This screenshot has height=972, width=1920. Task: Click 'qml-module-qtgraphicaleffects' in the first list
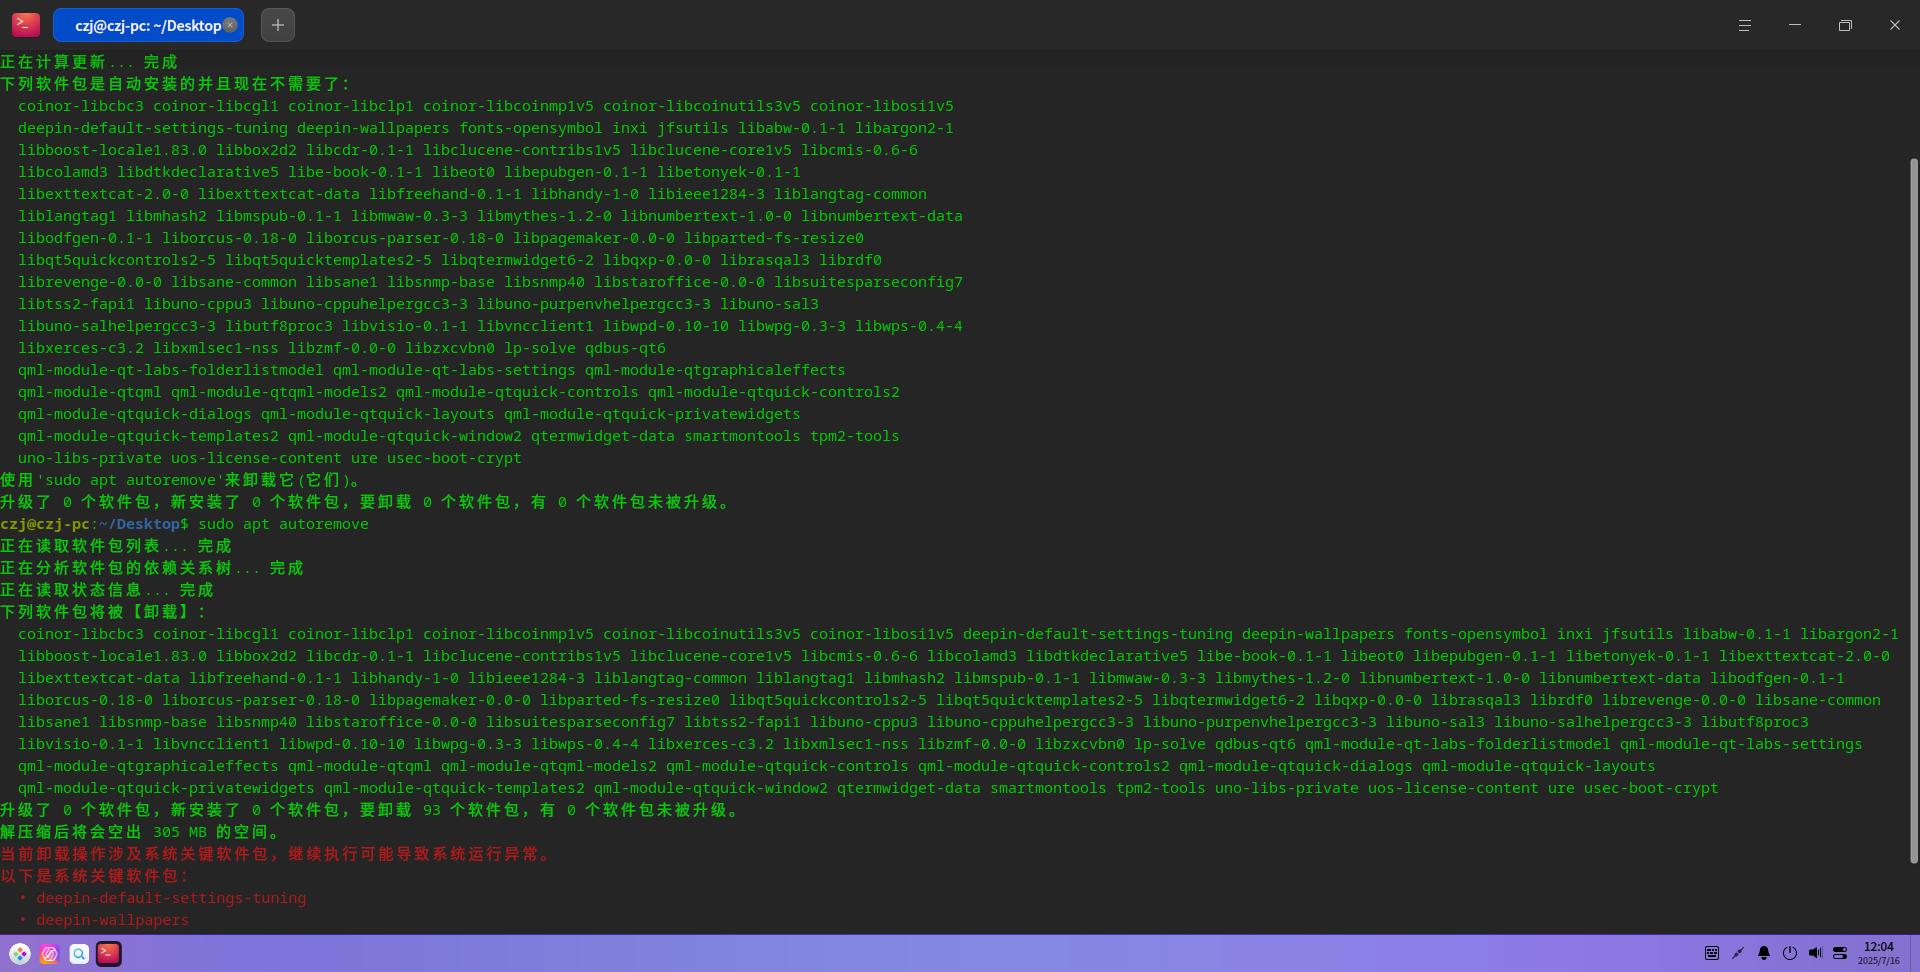pyautogui.click(x=715, y=370)
